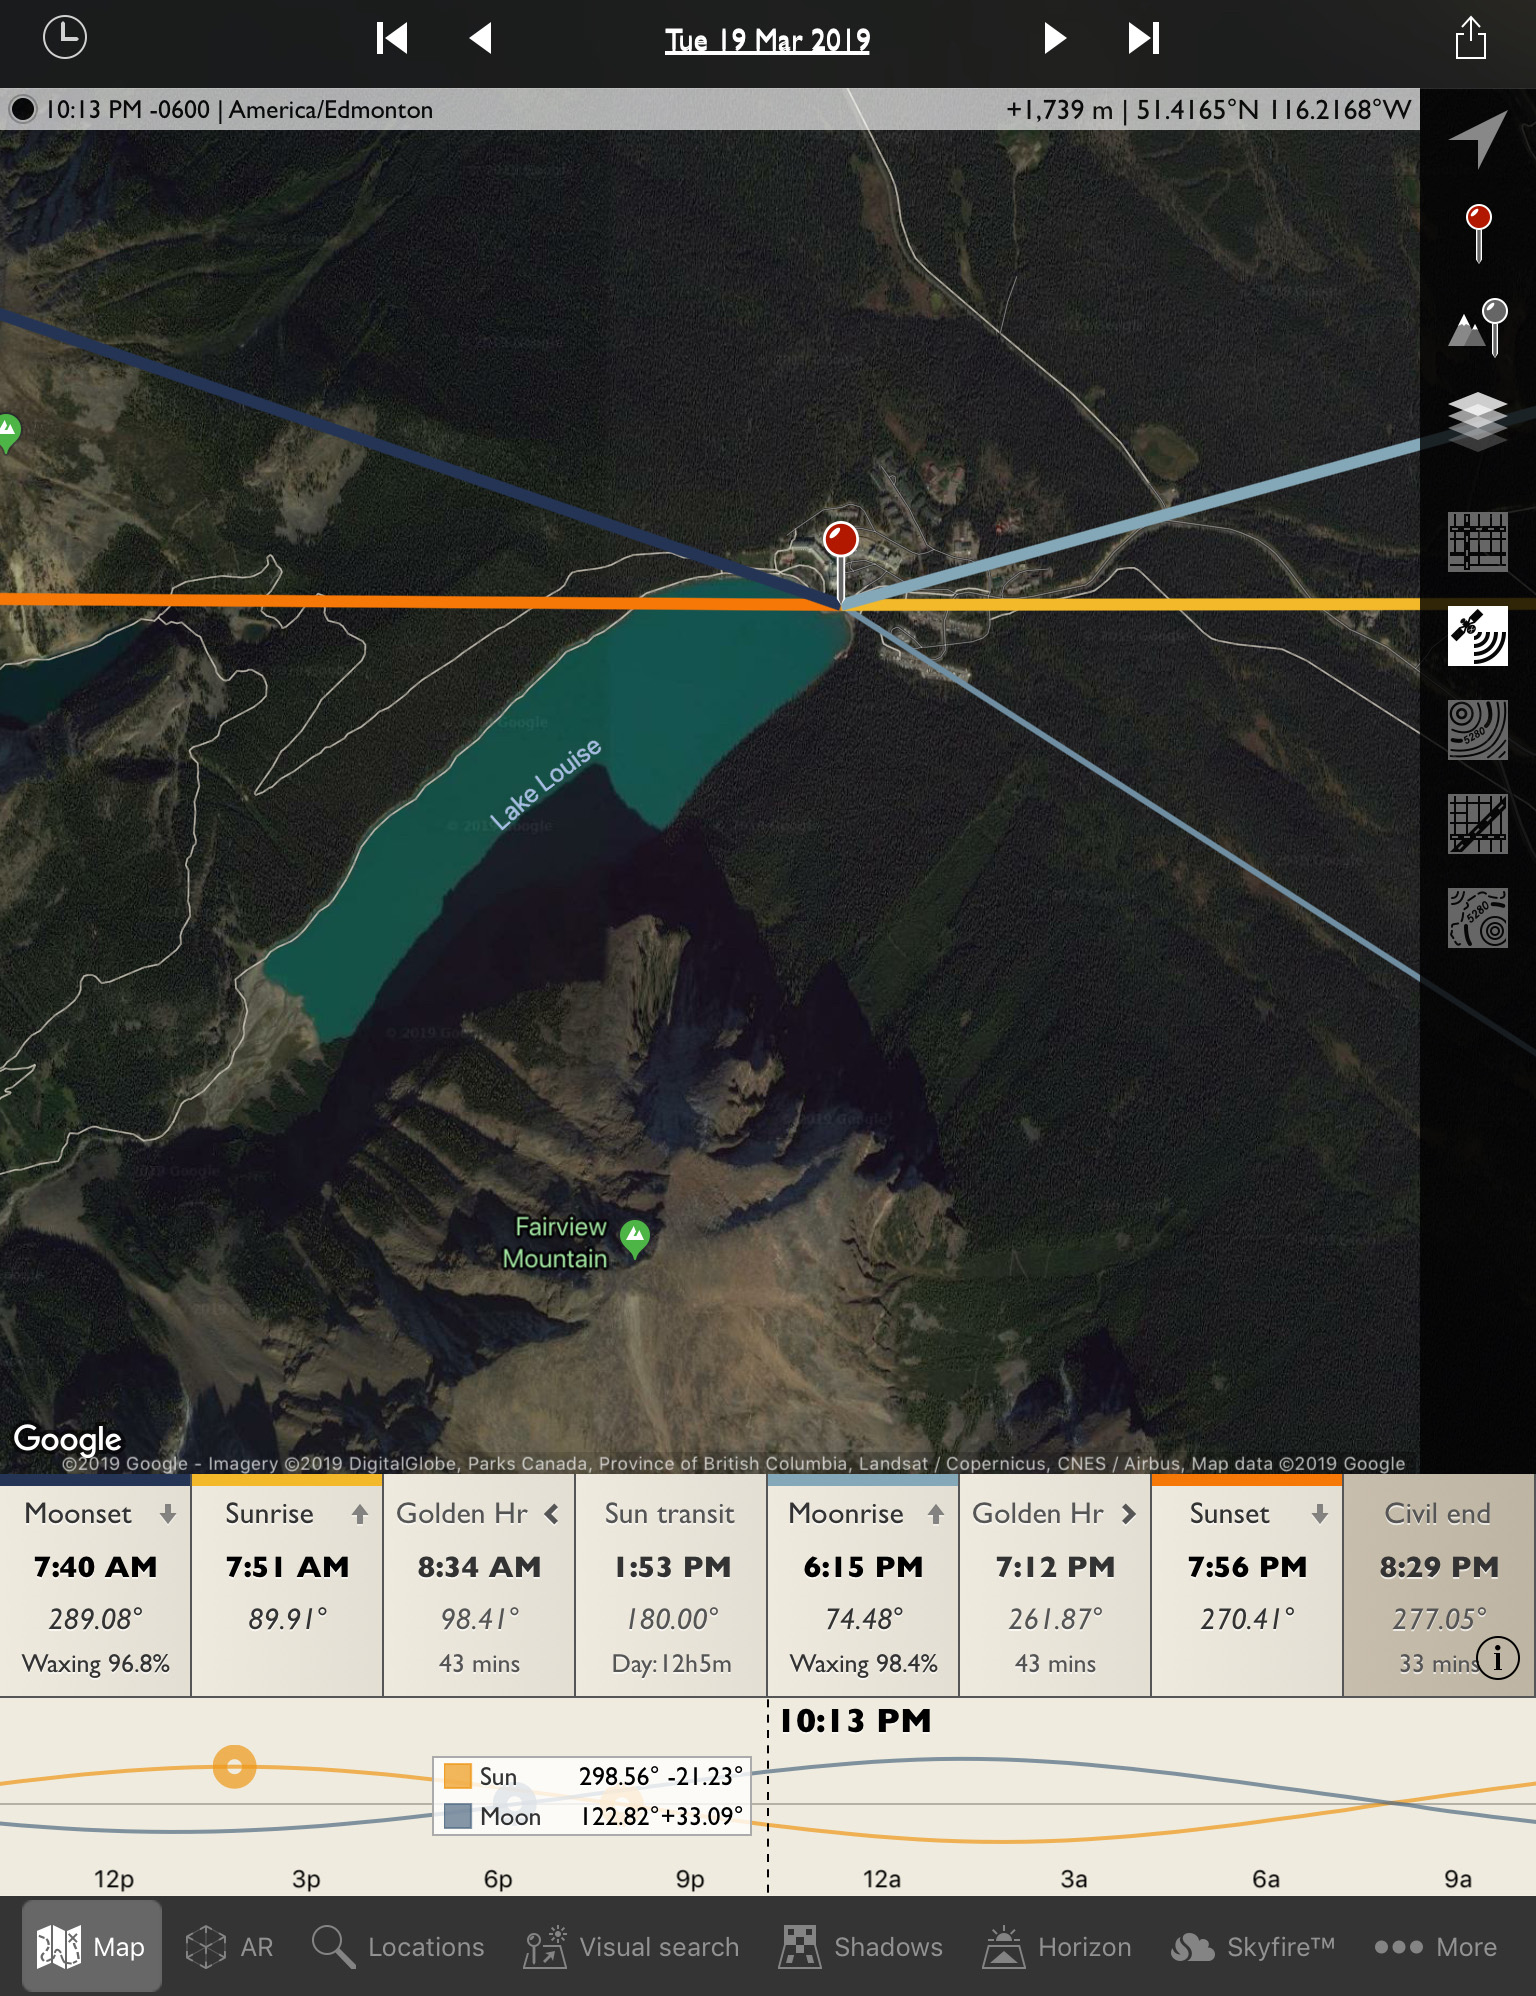
Task: Toggle the terrain contour map type
Action: [1478, 730]
